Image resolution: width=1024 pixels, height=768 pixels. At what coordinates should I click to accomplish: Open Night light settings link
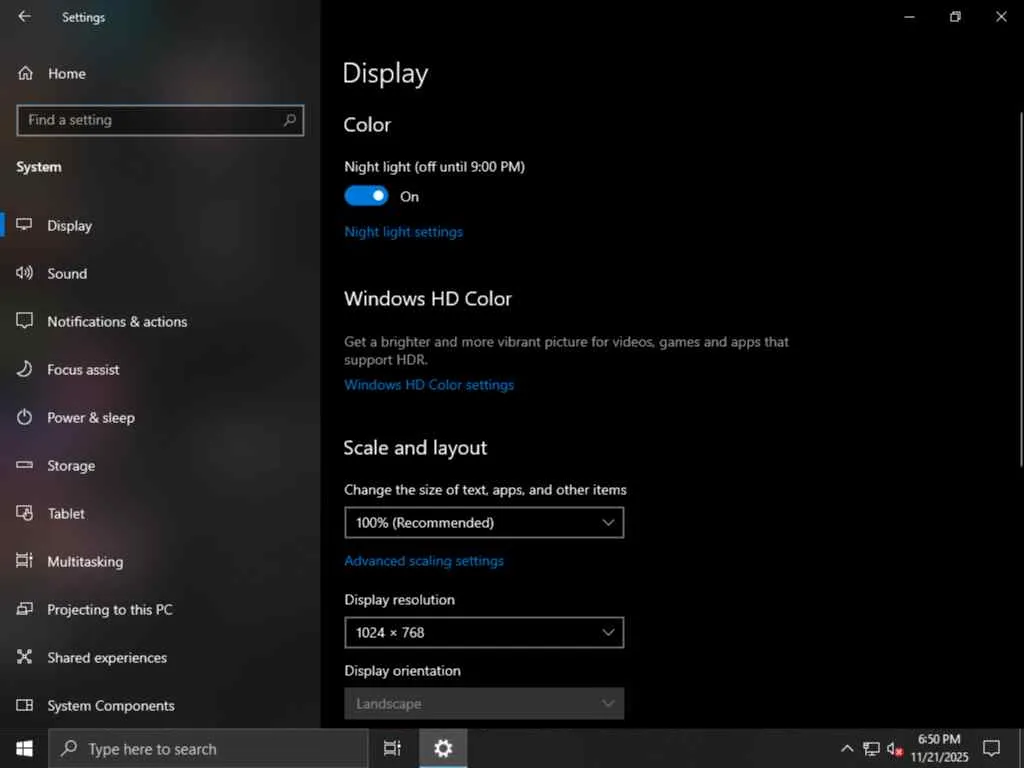click(x=403, y=232)
